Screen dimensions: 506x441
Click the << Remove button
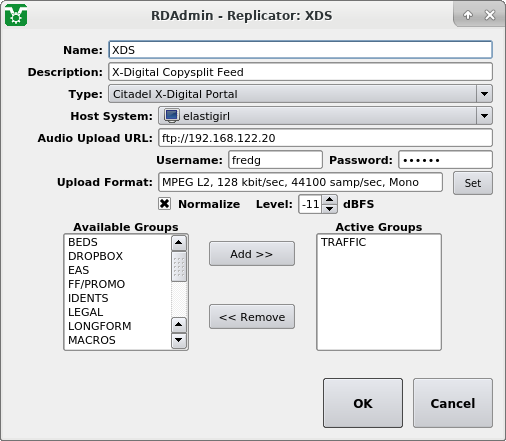[252, 317]
